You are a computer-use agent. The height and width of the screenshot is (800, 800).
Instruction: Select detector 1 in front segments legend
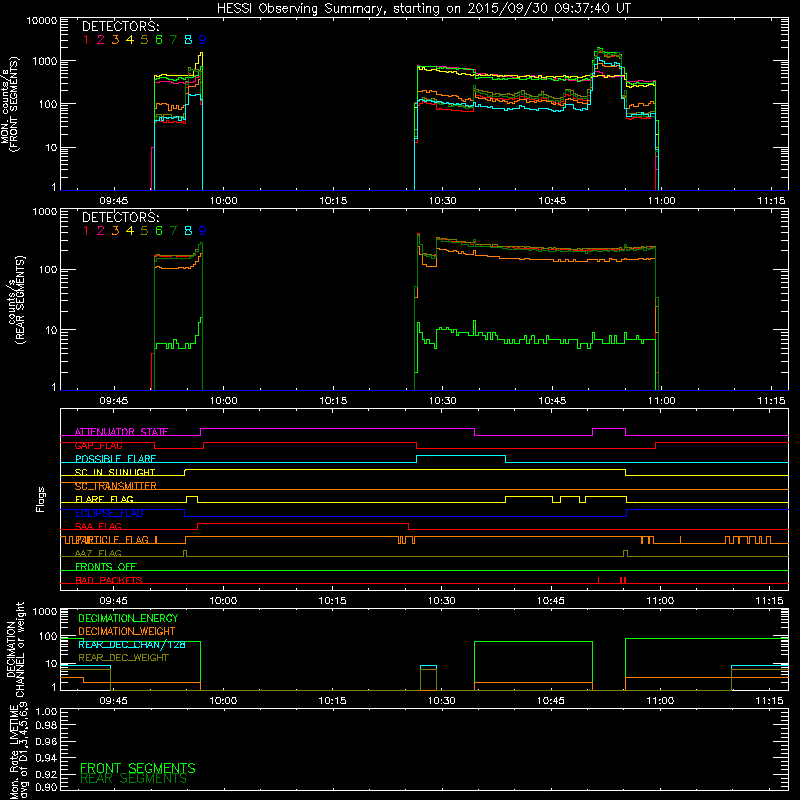pos(86,40)
